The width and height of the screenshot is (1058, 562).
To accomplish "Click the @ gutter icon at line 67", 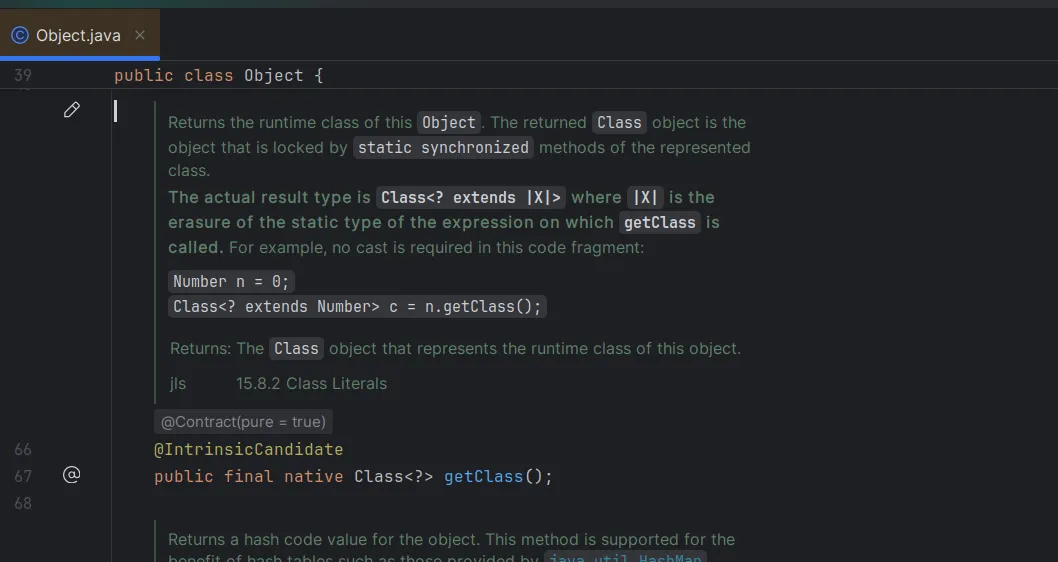I will (x=72, y=475).
